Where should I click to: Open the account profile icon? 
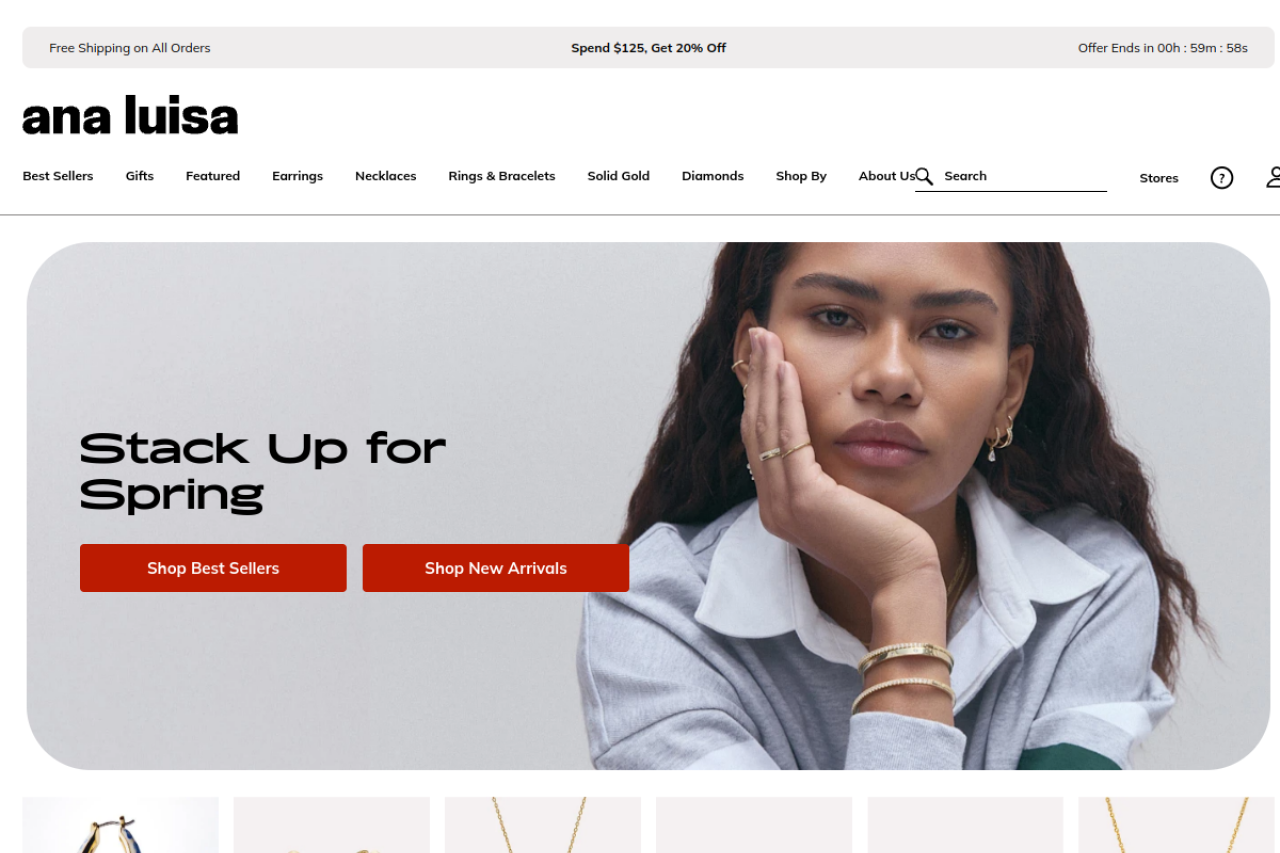point(1273,178)
